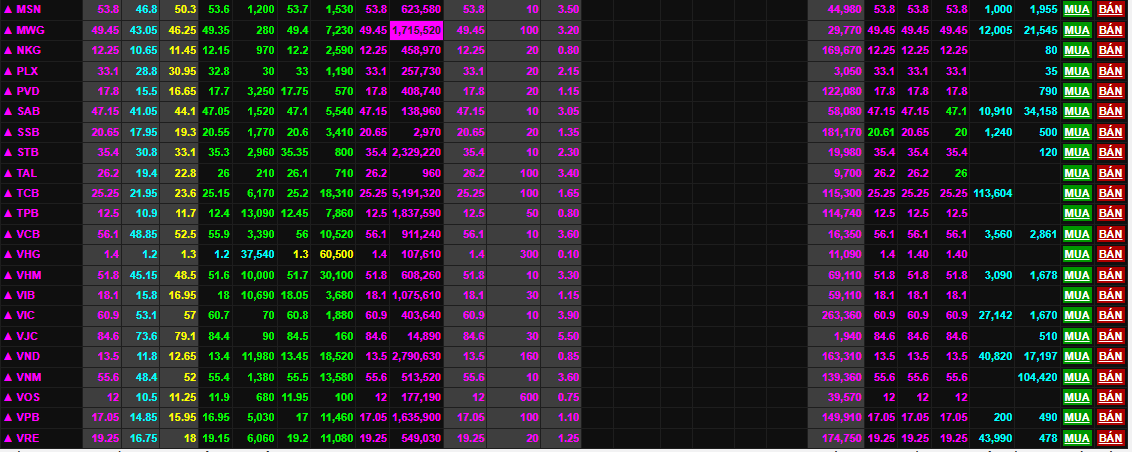The width and height of the screenshot is (1132, 452).
Task: Click the 113,604 value in the TCB row
Action: click(x=993, y=194)
